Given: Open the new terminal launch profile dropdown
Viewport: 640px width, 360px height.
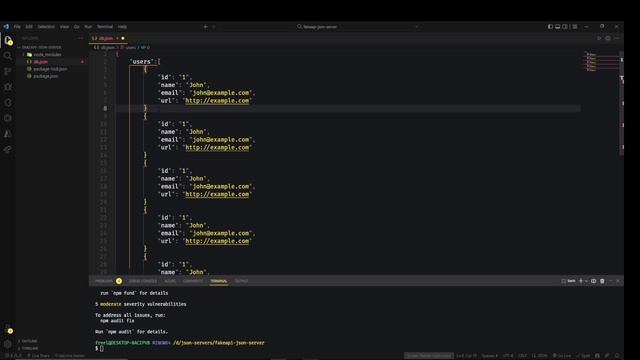Looking at the screenshot, I should pos(586,281).
